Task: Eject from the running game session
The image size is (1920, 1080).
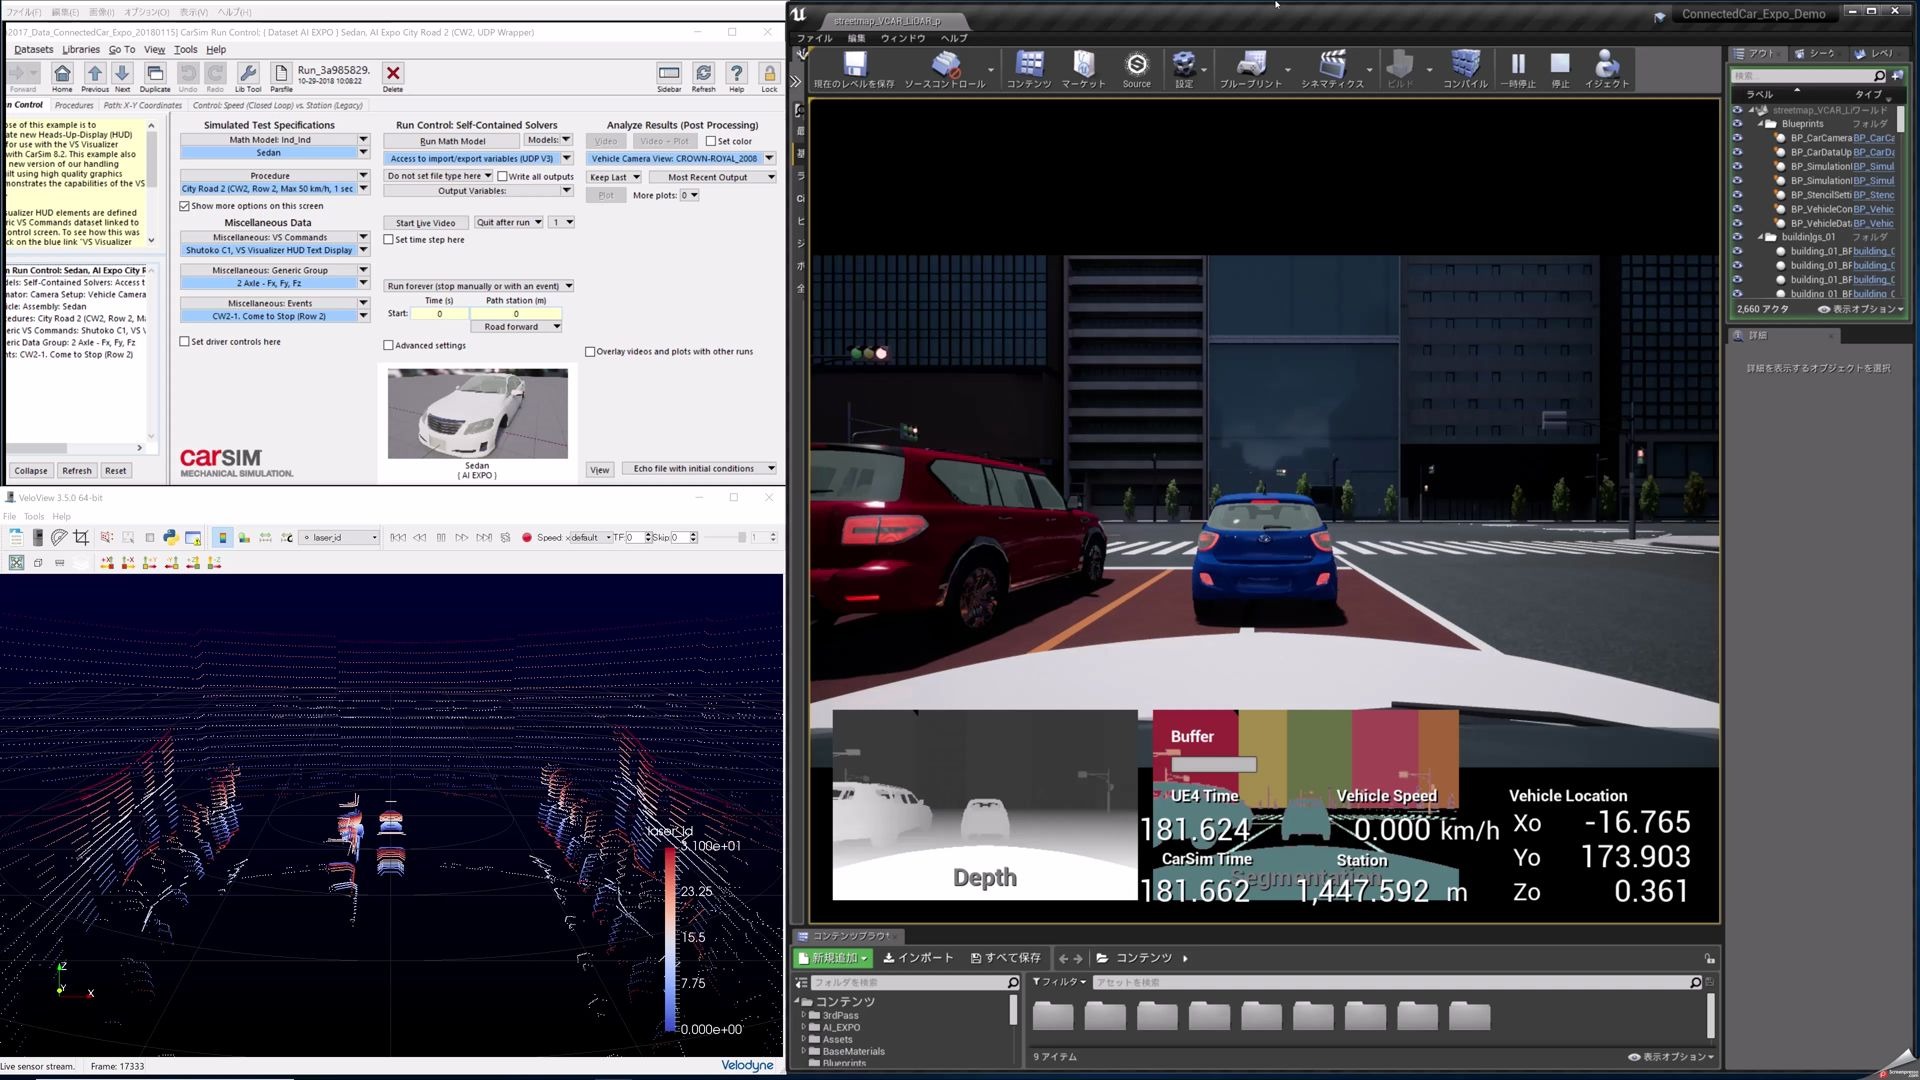Action: point(1606,66)
